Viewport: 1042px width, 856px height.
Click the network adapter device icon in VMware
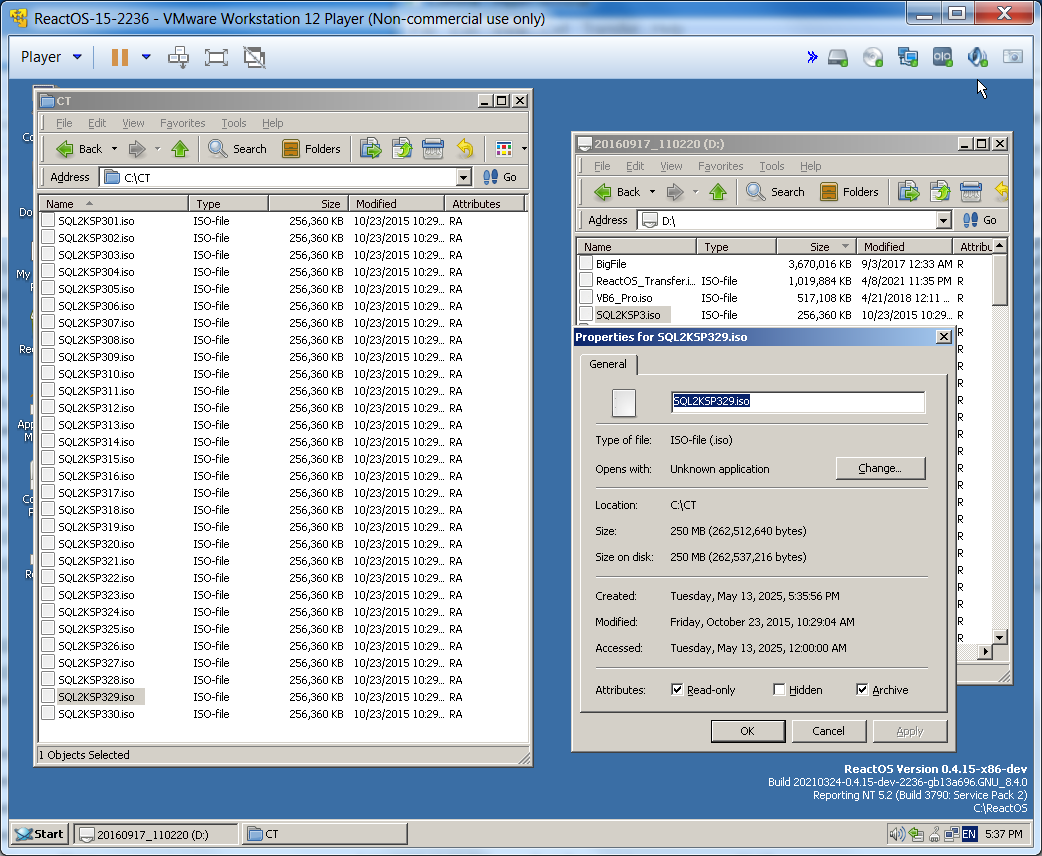point(908,58)
